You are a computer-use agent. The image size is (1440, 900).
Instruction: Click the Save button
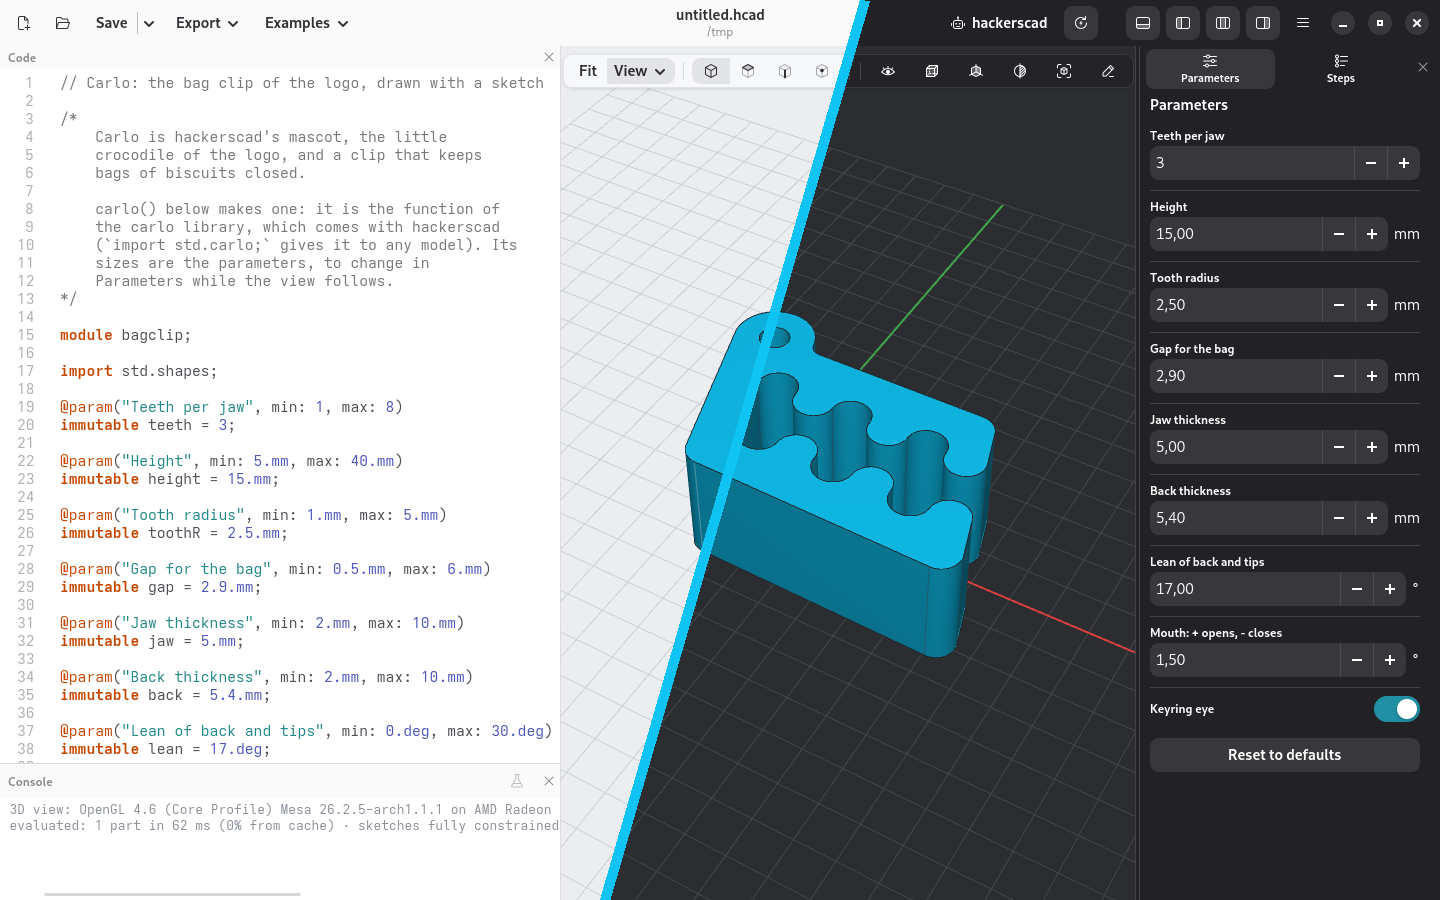pyautogui.click(x=111, y=23)
